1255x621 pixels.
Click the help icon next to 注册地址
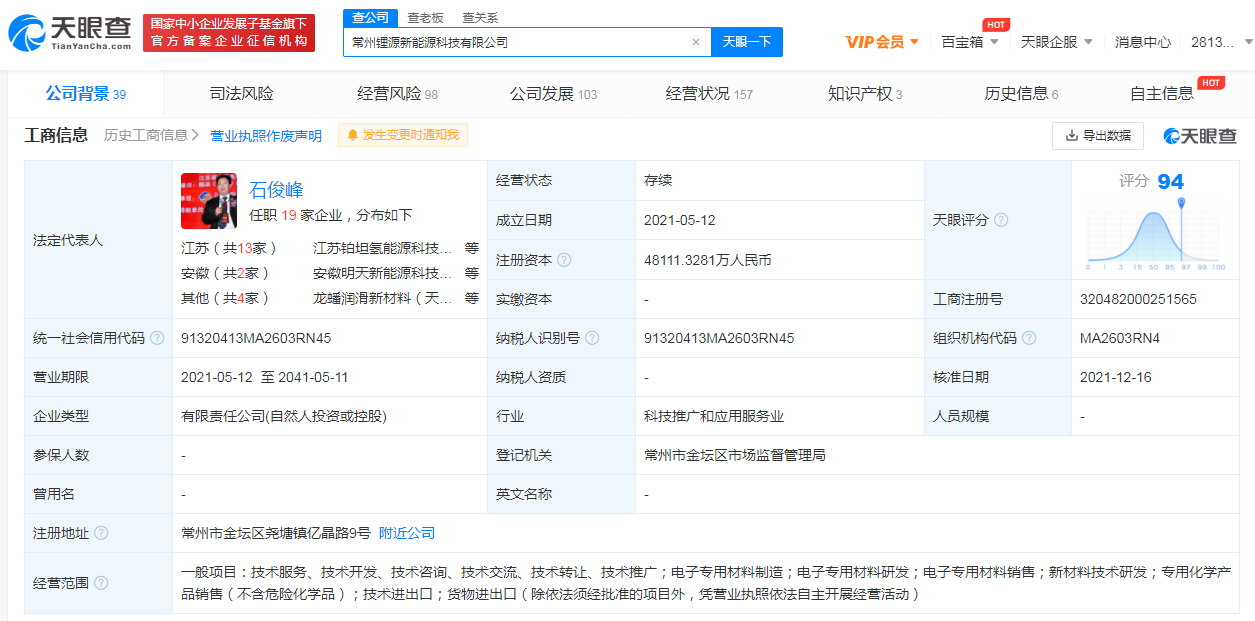pos(101,533)
